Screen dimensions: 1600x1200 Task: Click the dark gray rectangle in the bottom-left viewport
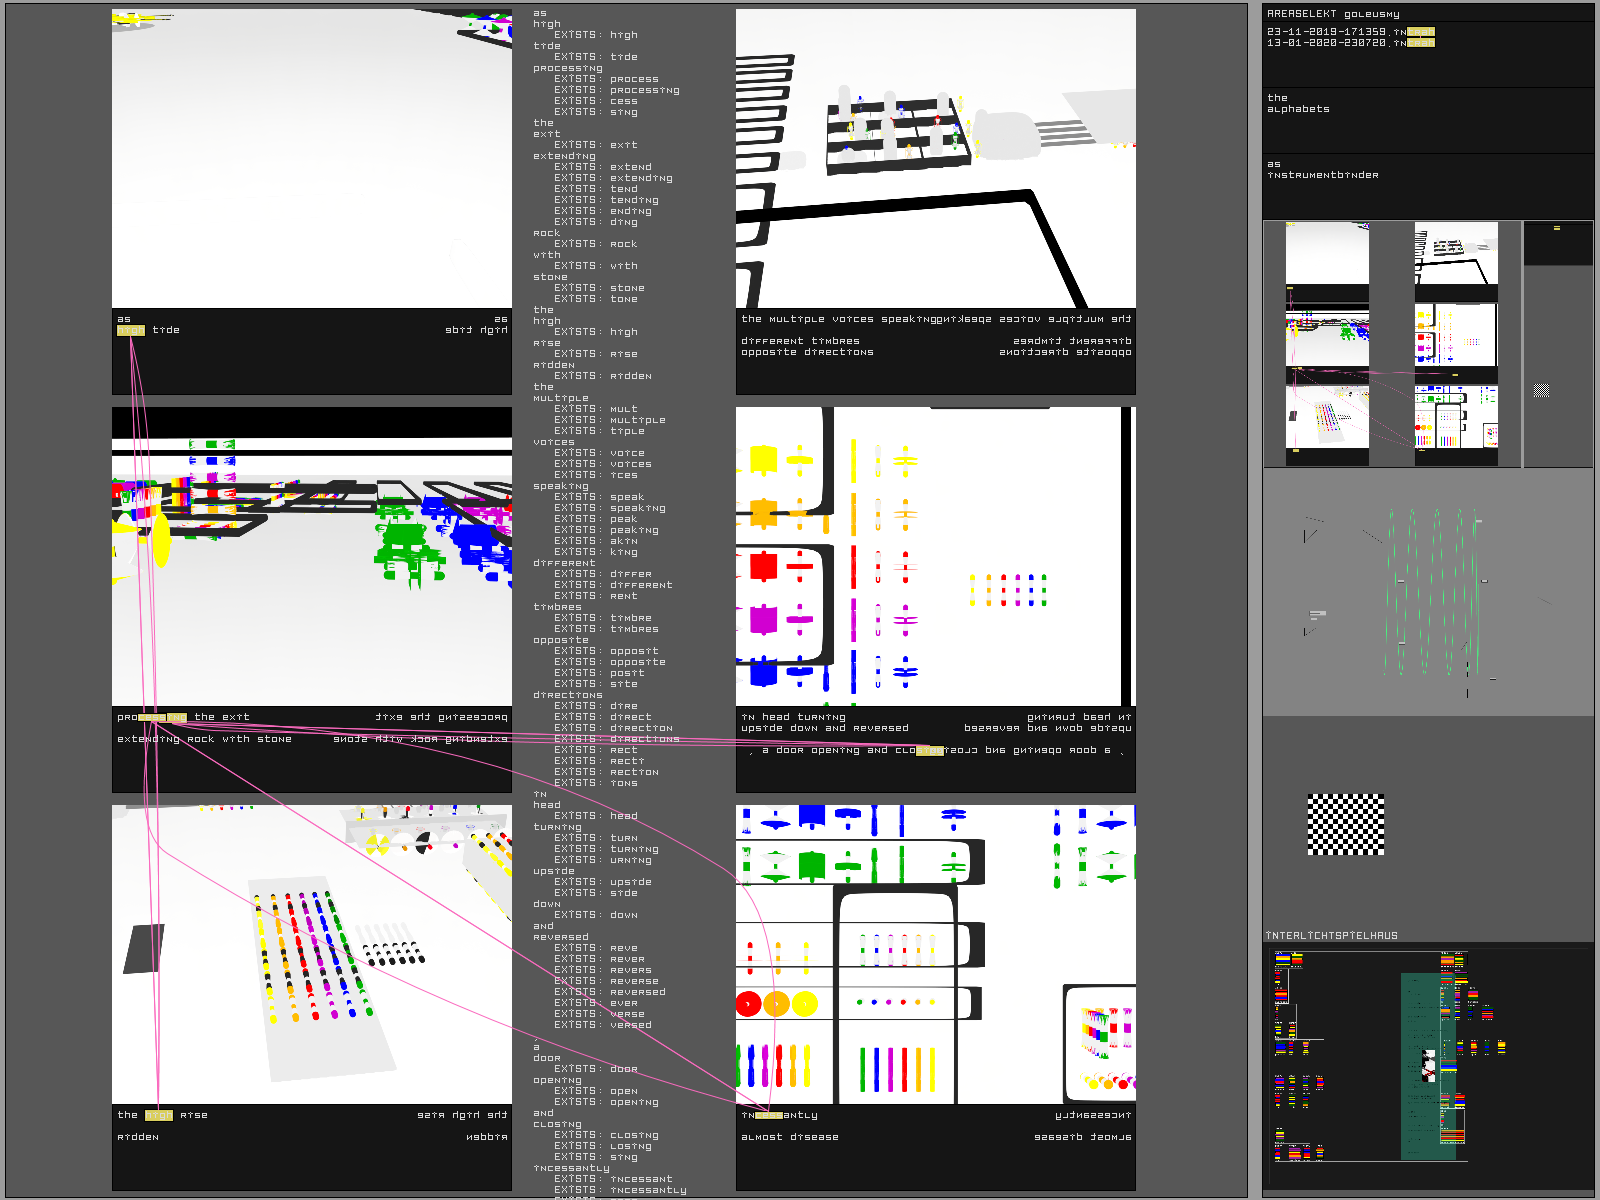click(144, 949)
